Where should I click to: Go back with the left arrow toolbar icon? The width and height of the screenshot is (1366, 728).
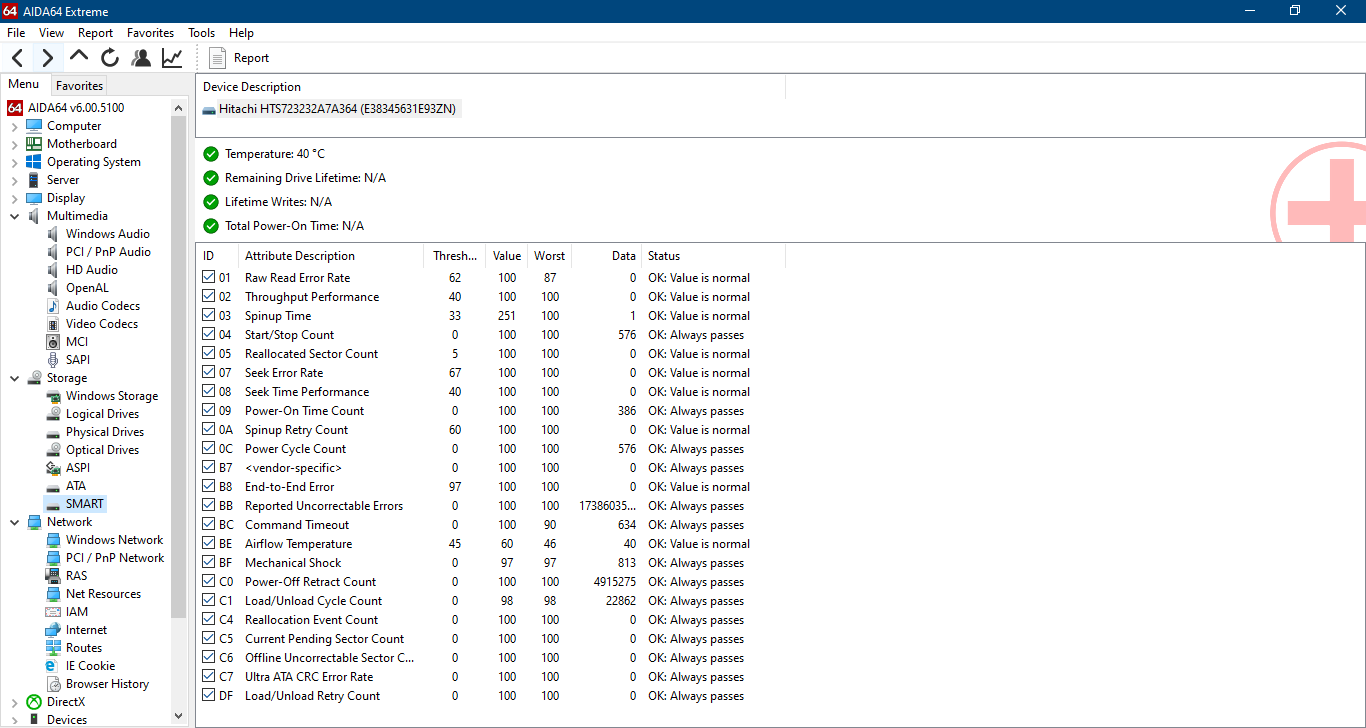click(18, 58)
